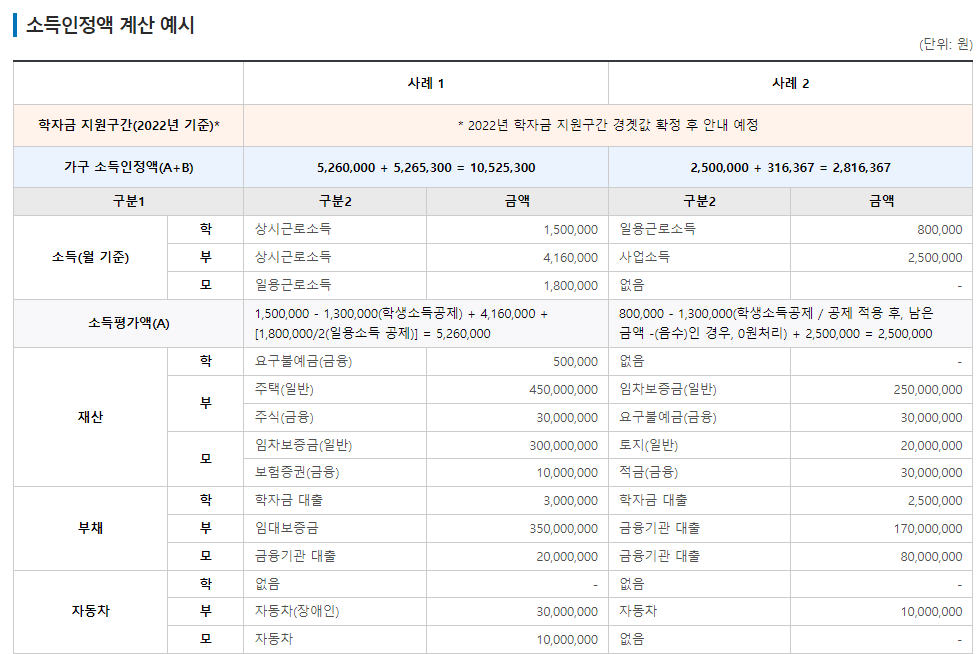Click the '사례 1' column header
979x654 pixels.
point(426,83)
